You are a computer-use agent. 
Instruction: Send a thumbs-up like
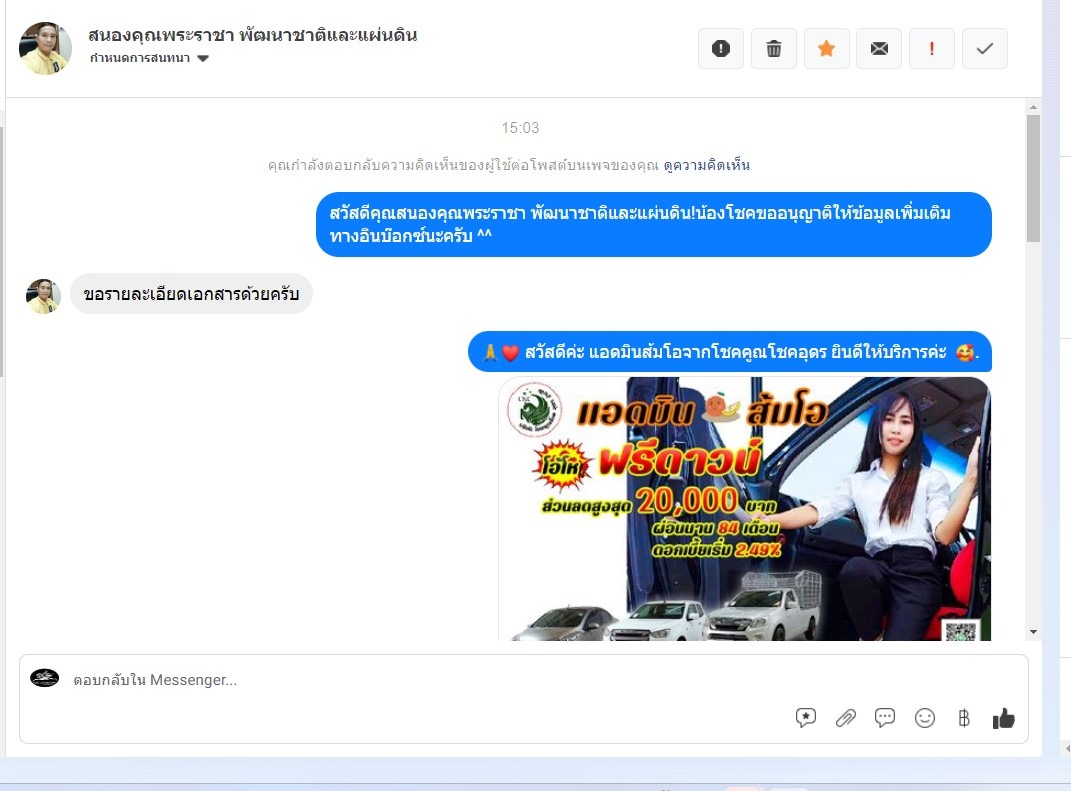(1003, 718)
